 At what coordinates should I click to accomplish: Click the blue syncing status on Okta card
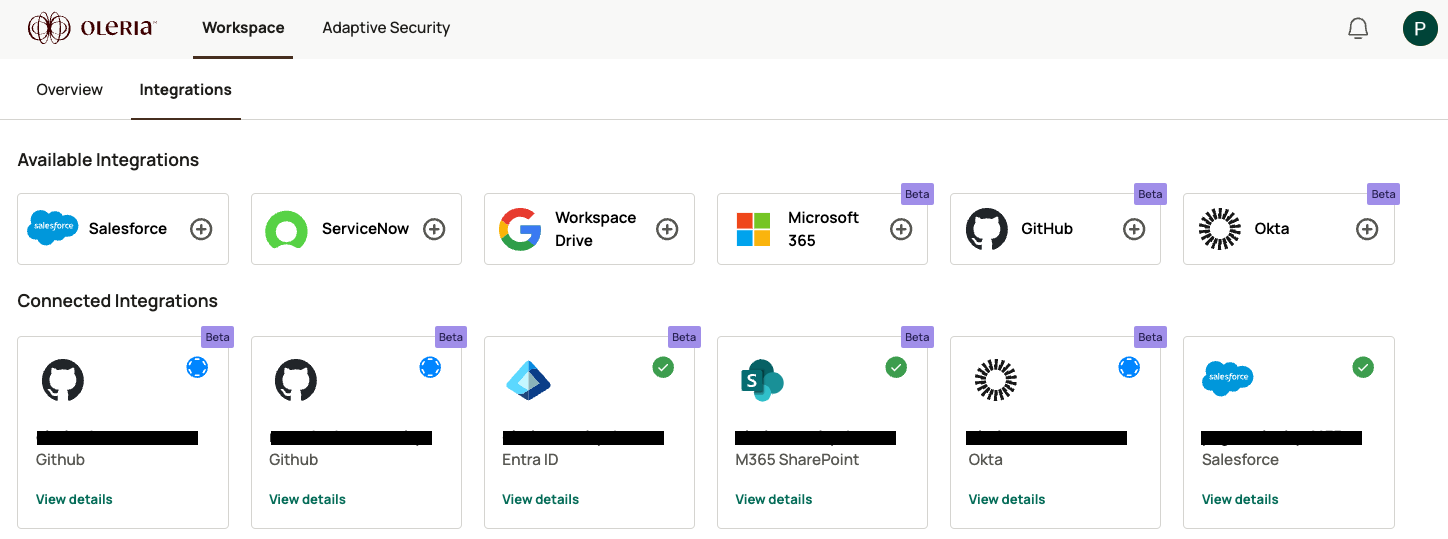[1129, 368]
